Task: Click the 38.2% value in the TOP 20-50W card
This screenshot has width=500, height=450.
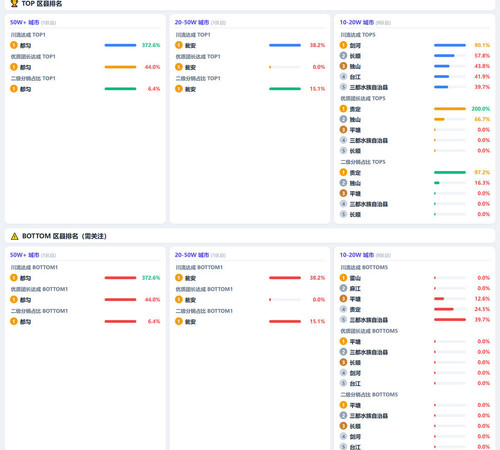Action: pos(317,45)
